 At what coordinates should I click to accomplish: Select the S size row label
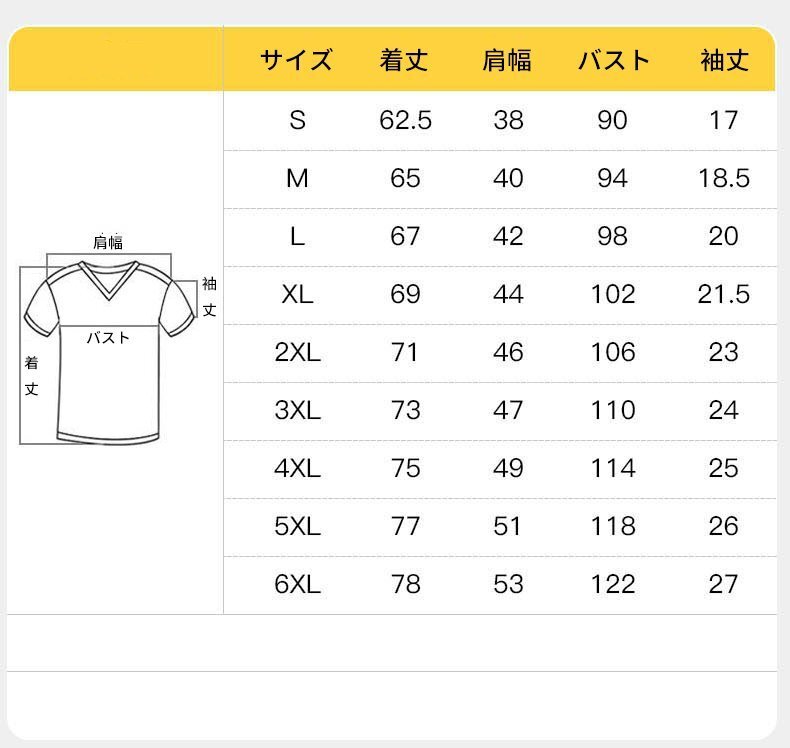click(x=297, y=121)
